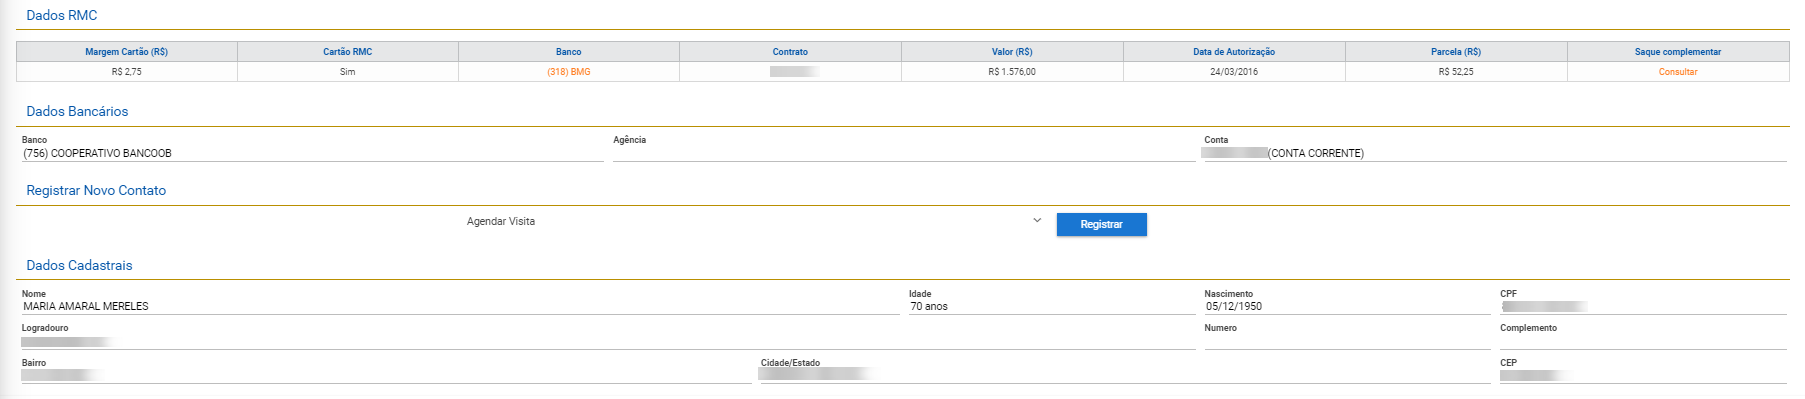Screen dimensions: 1805x399
Task: Click the Valor (R$) column header
Action: click(1012, 52)
